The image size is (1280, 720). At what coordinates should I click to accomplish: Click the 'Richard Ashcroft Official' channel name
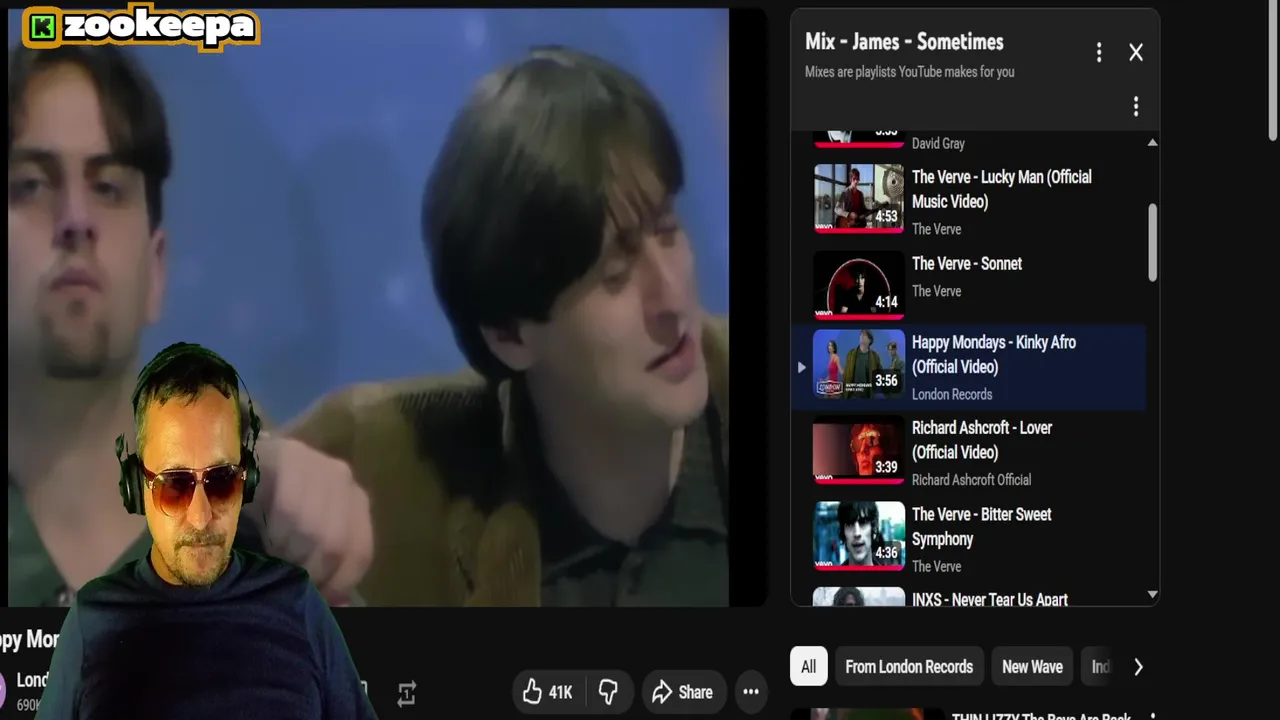point(971,480)
